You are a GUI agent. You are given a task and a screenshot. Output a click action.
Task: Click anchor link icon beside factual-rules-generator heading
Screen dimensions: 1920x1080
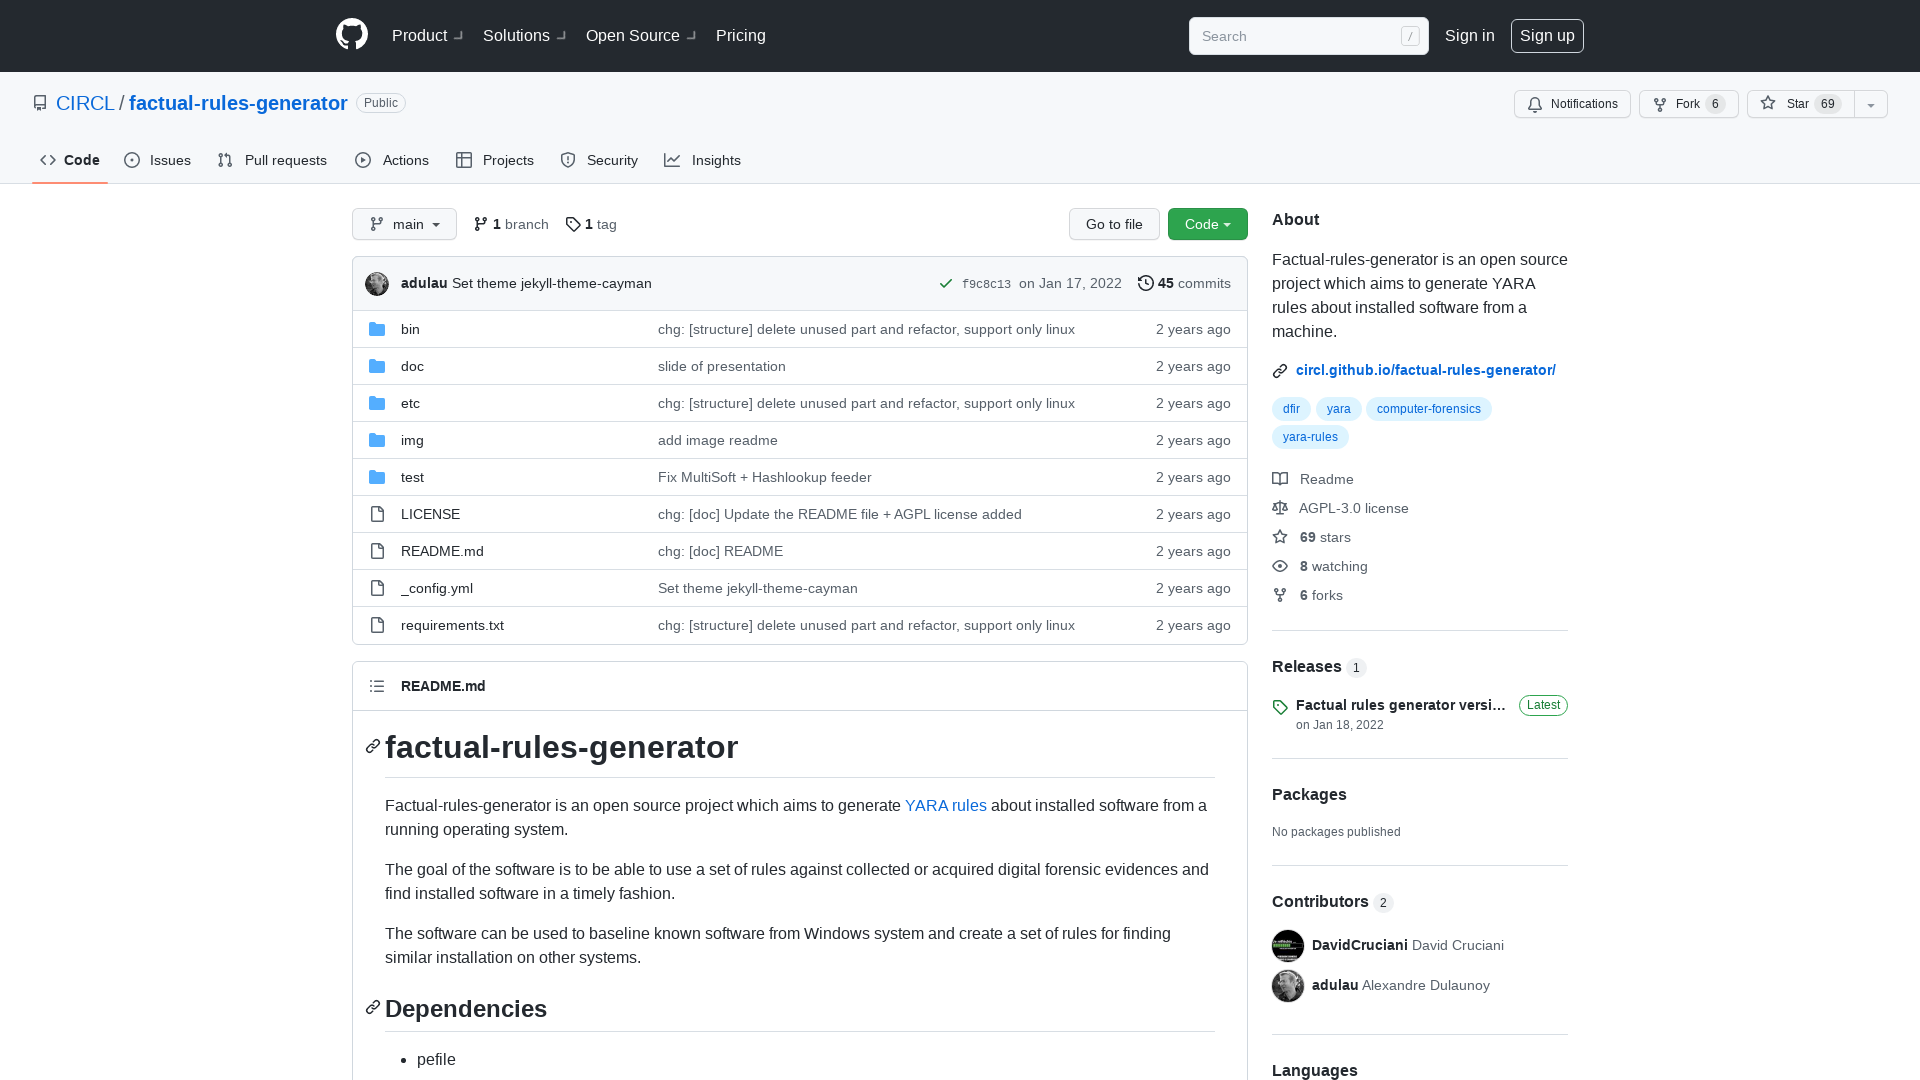[373, 746]
